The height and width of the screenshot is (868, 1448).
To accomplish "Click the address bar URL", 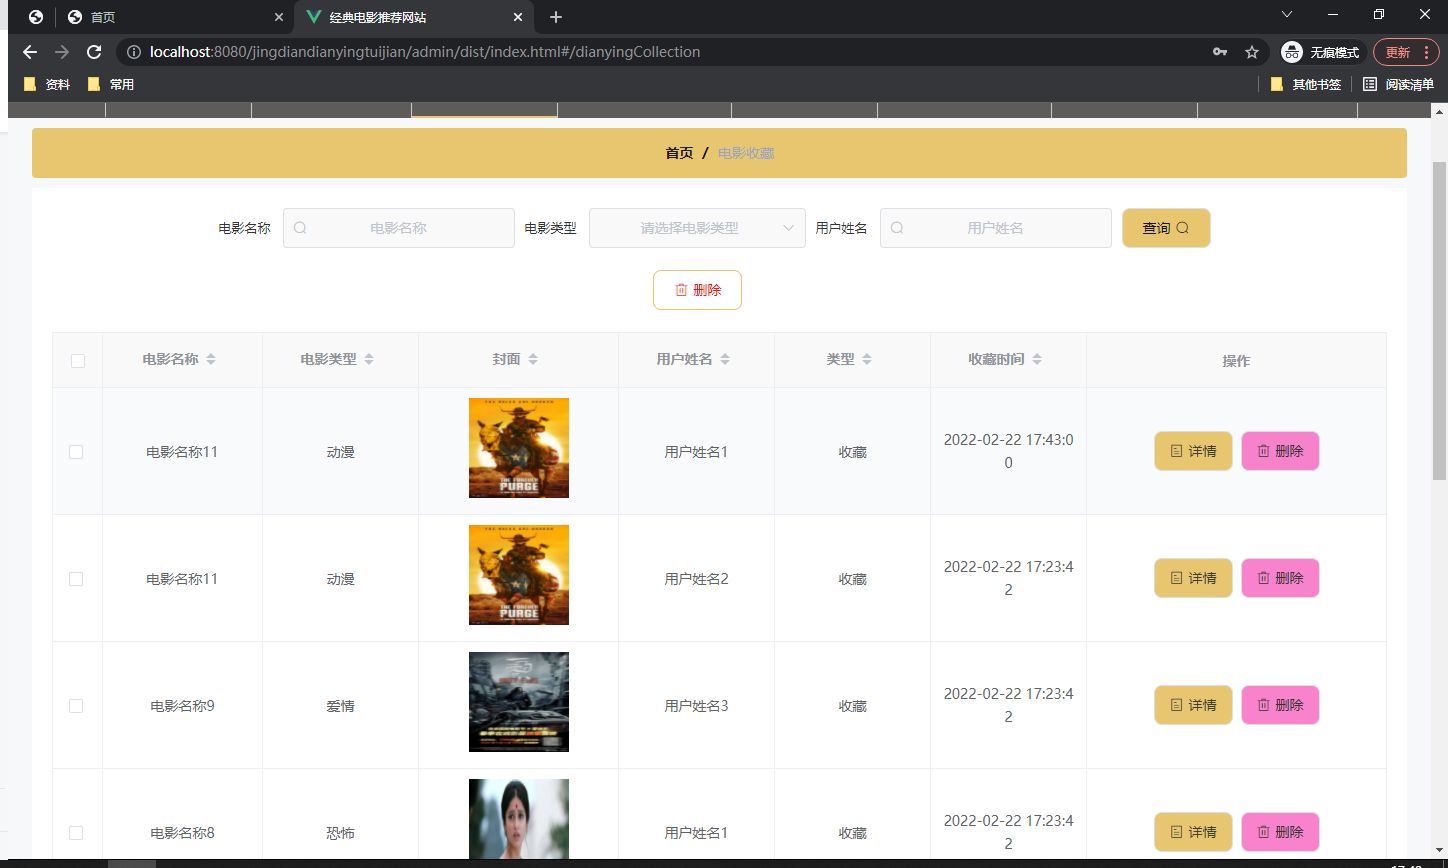I will tap(425, 52).
